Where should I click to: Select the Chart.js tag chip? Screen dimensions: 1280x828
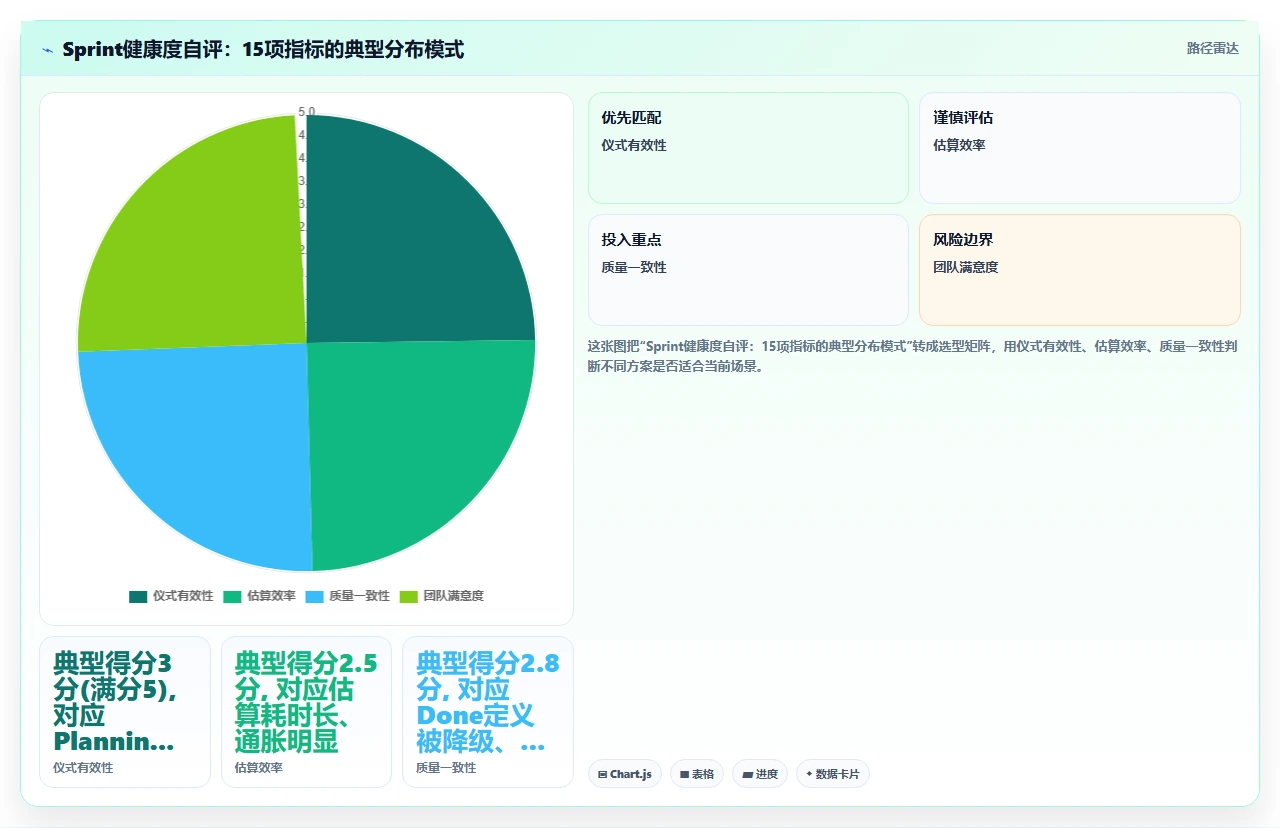click(625, 774)
